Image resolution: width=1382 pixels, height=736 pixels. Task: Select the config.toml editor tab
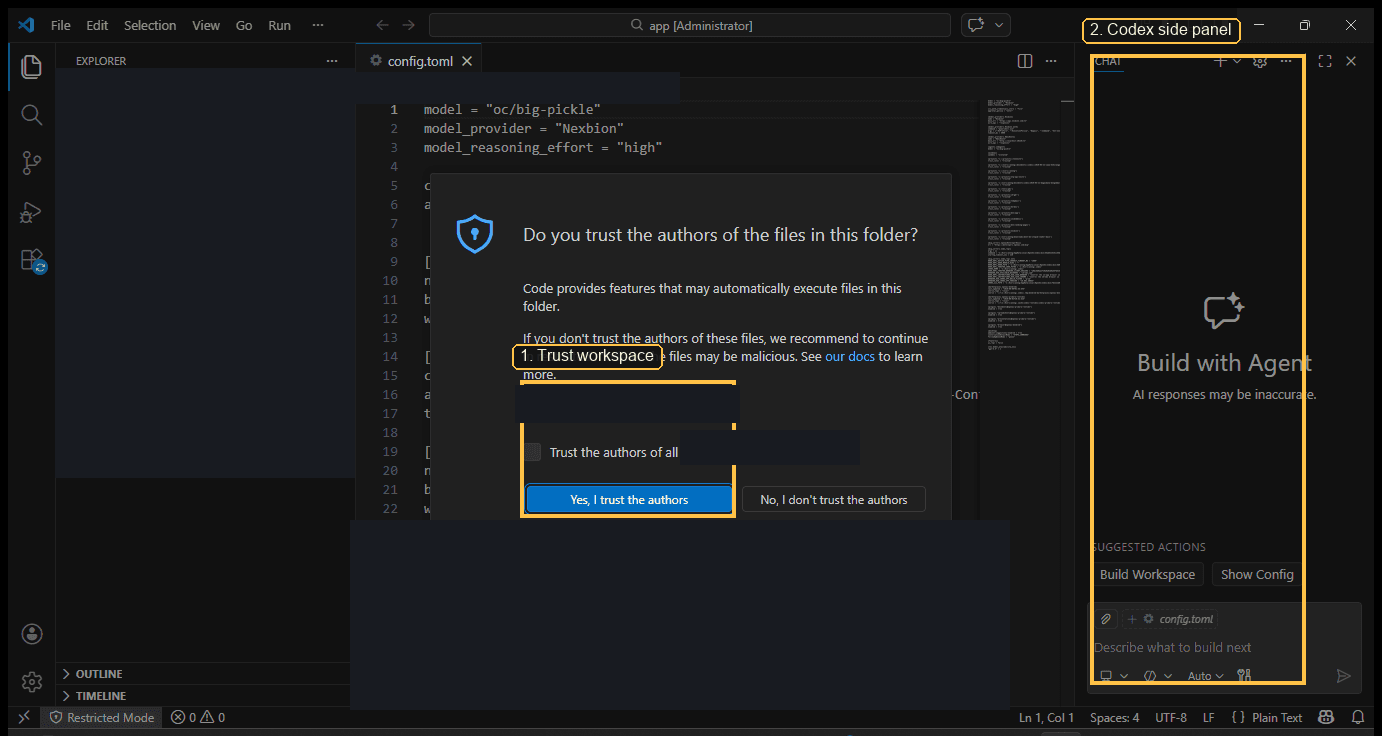tap(420, 61)
